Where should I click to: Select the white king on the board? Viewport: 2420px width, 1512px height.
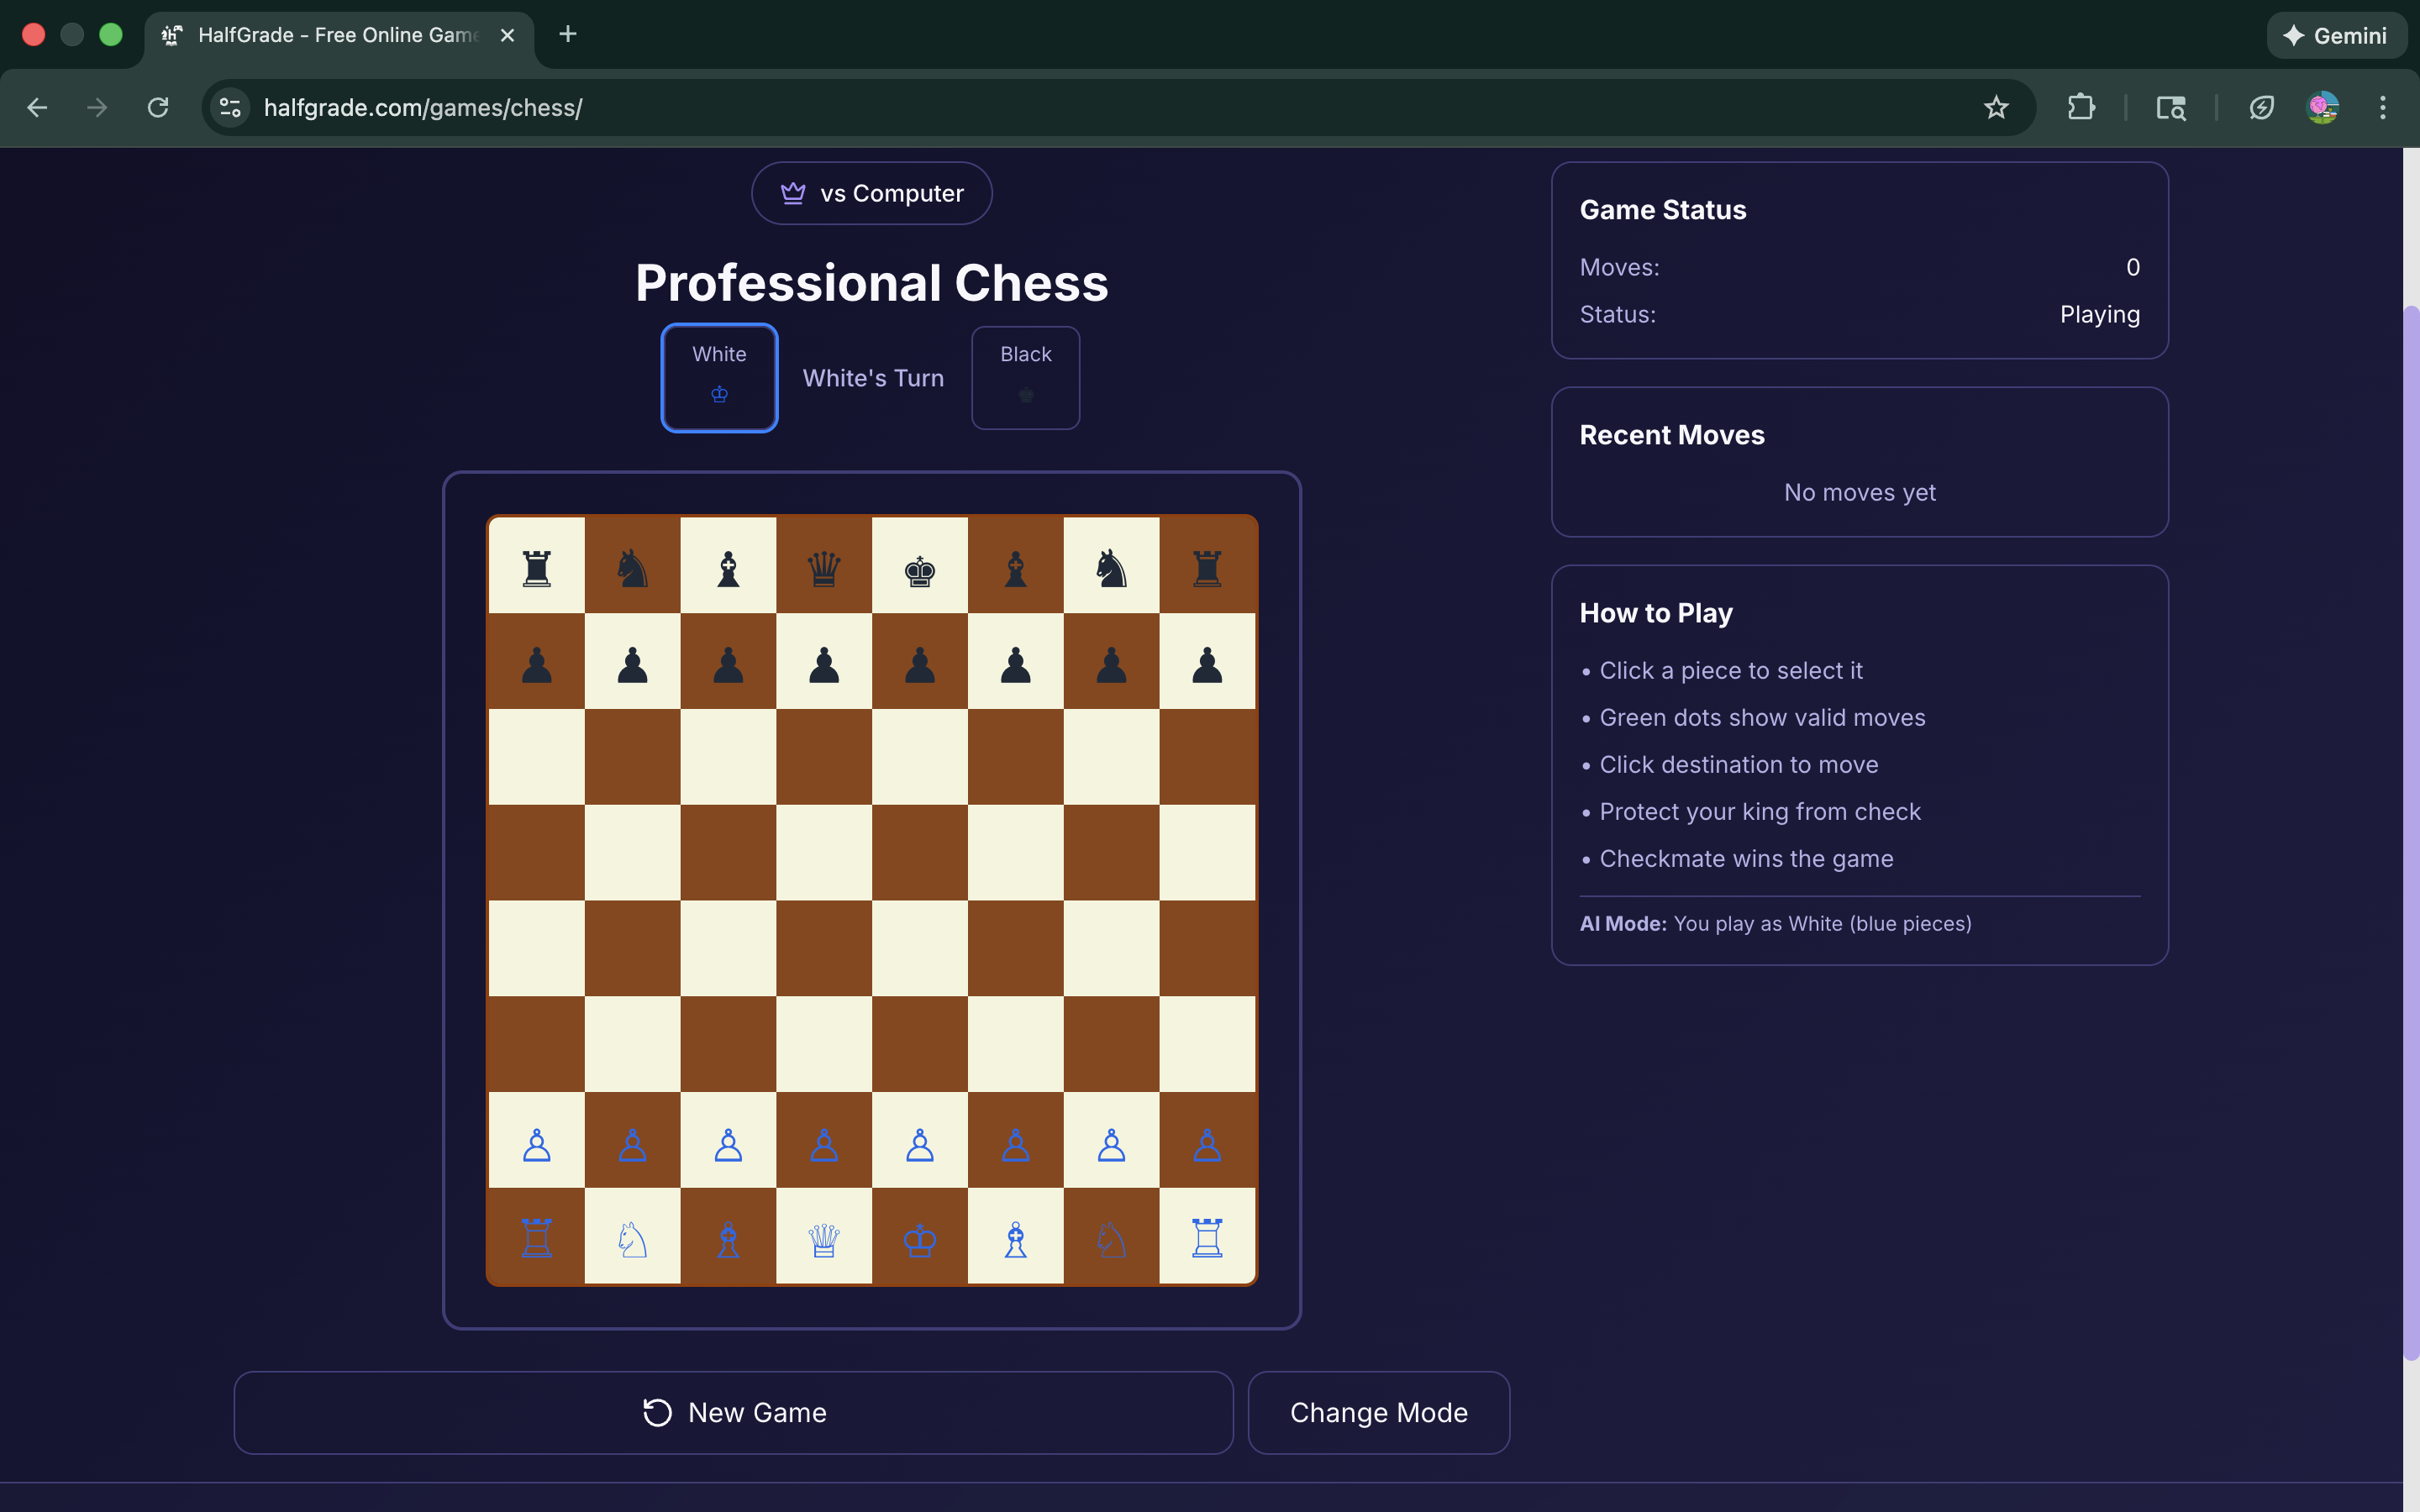[x=920, y=1238]
